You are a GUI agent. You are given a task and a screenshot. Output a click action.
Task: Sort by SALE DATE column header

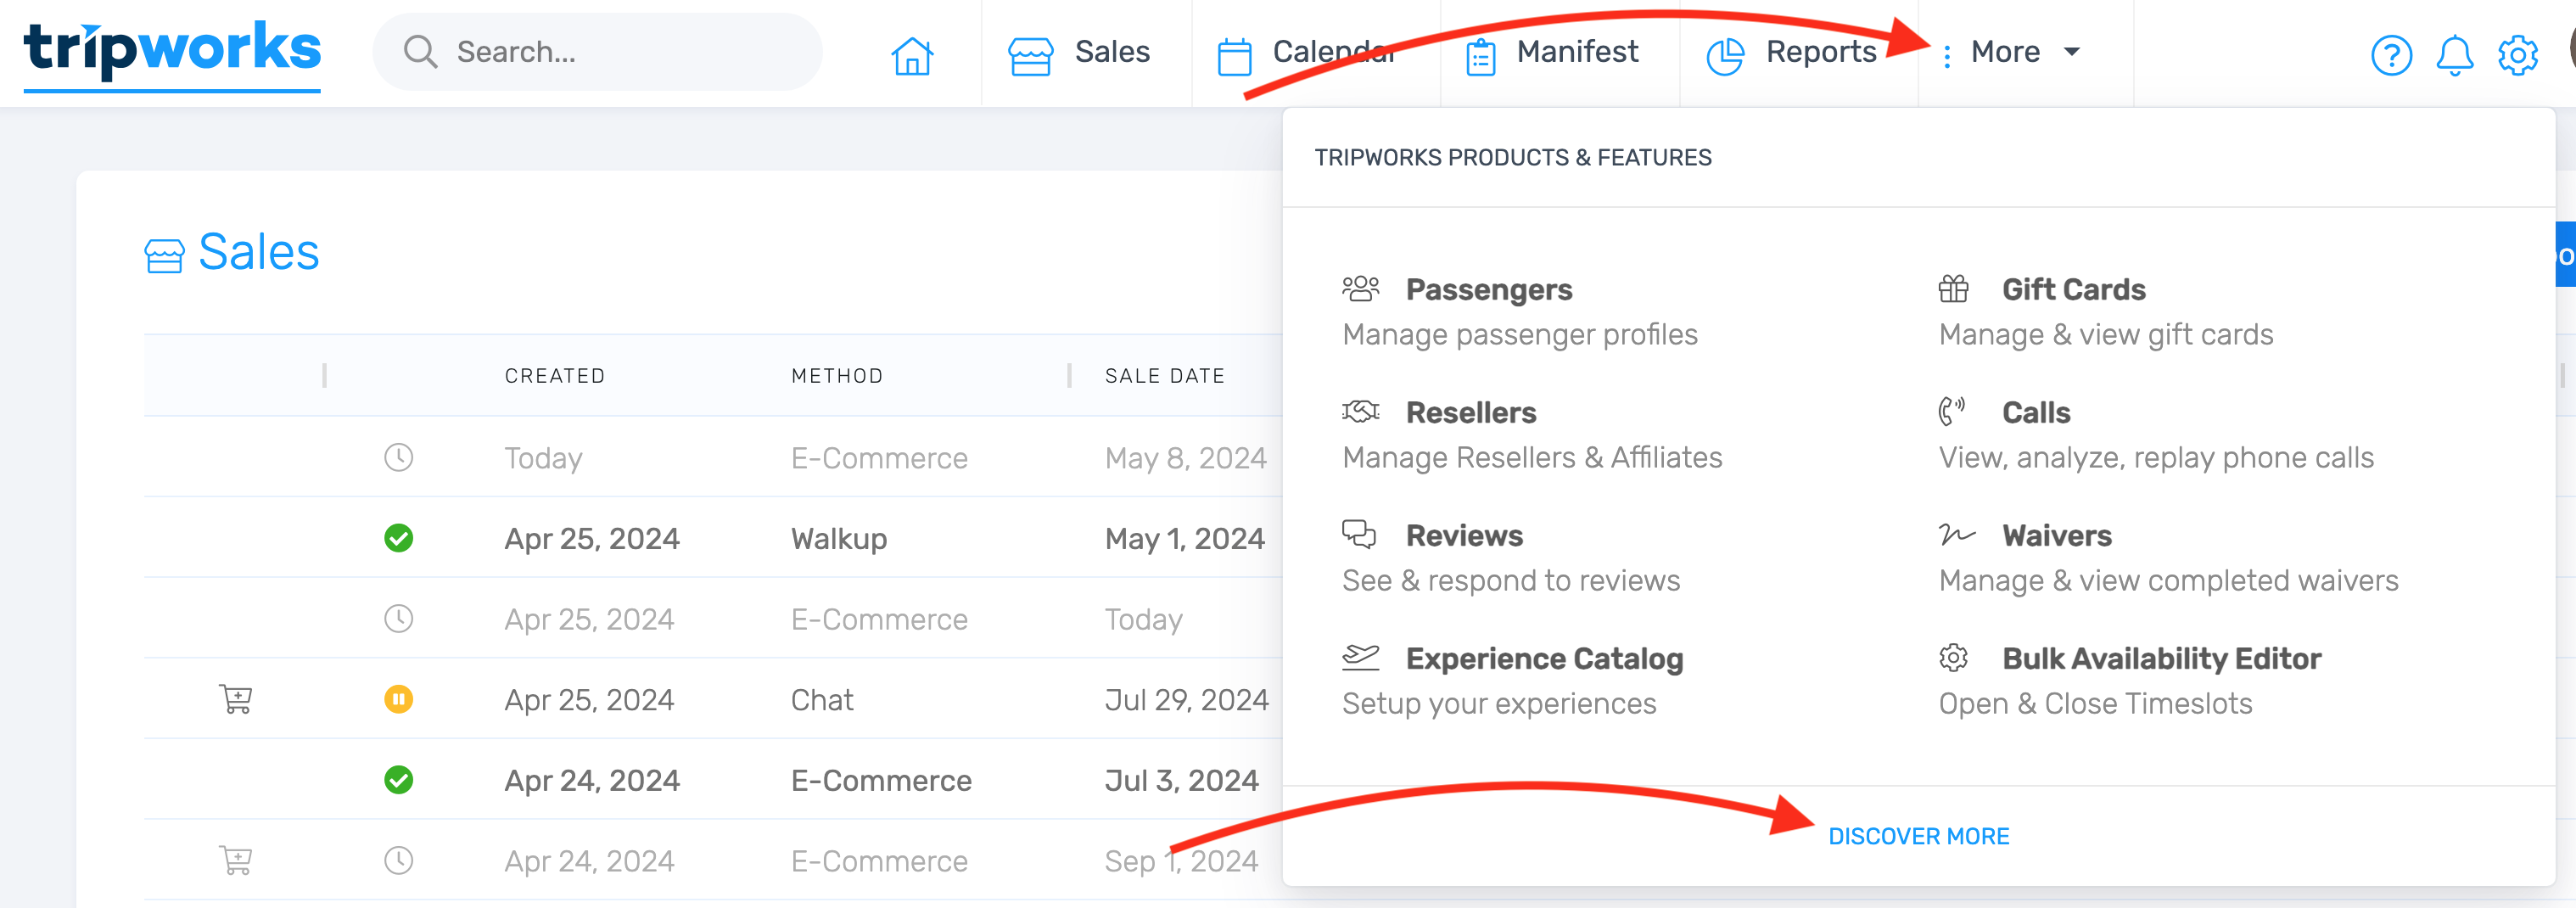(1164, 376)
